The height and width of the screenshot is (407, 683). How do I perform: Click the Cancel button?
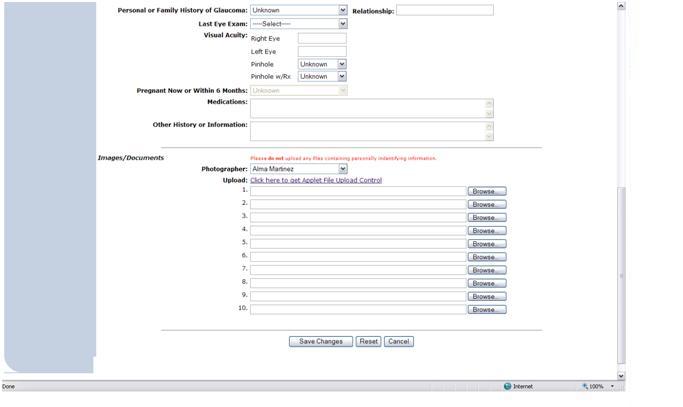coord(399,342)
